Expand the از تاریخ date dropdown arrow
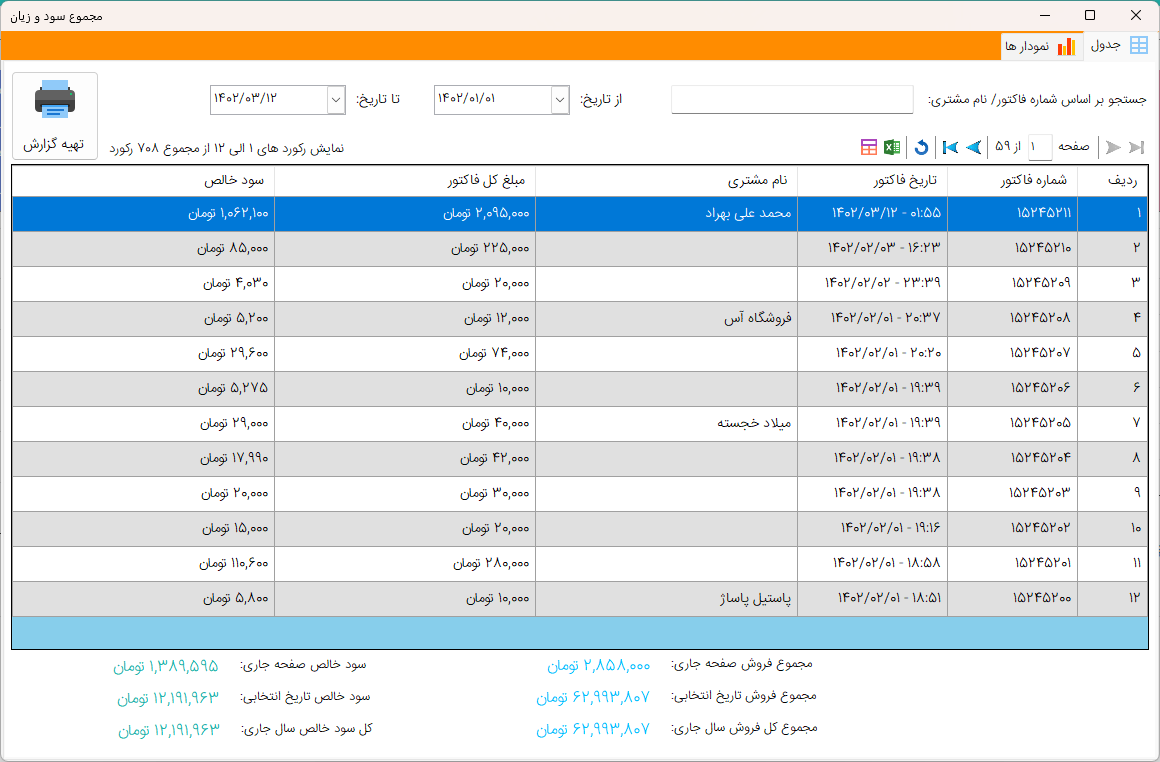The height and width of the screenshot is (762, 1160). (560, 100)
